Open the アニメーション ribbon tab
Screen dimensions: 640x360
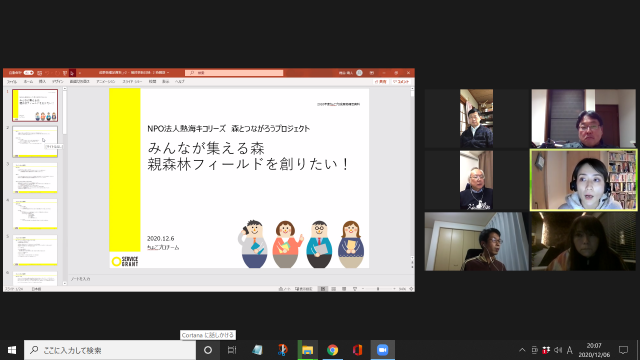[x=106, y=82]
